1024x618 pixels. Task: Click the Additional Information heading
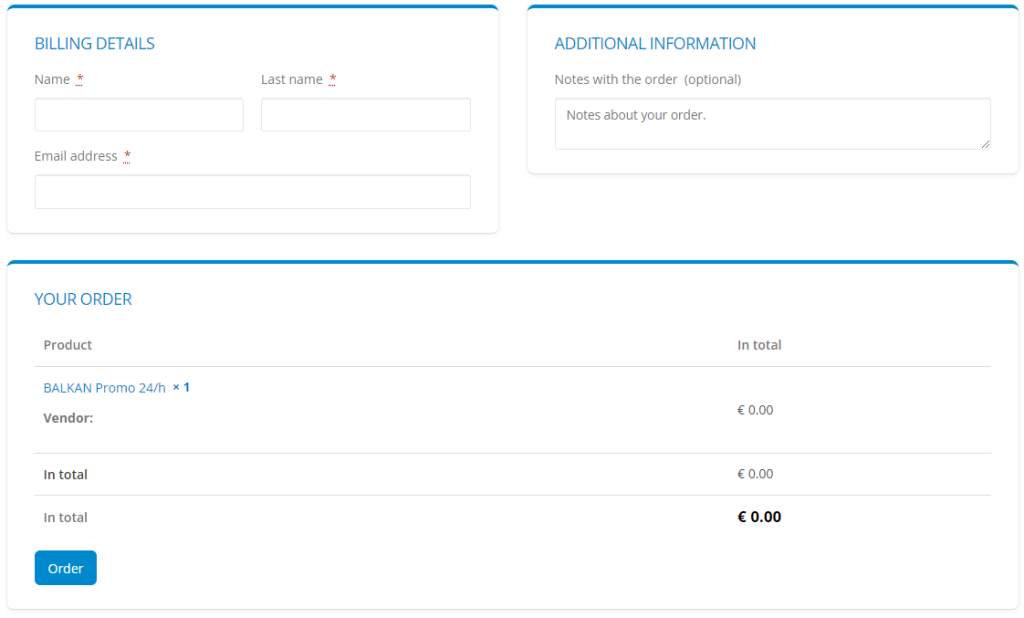655,44
